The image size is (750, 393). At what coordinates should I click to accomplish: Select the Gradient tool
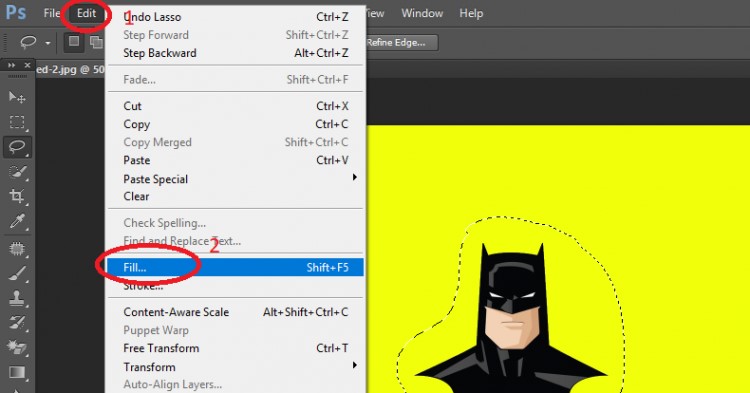tap(17, 372)
